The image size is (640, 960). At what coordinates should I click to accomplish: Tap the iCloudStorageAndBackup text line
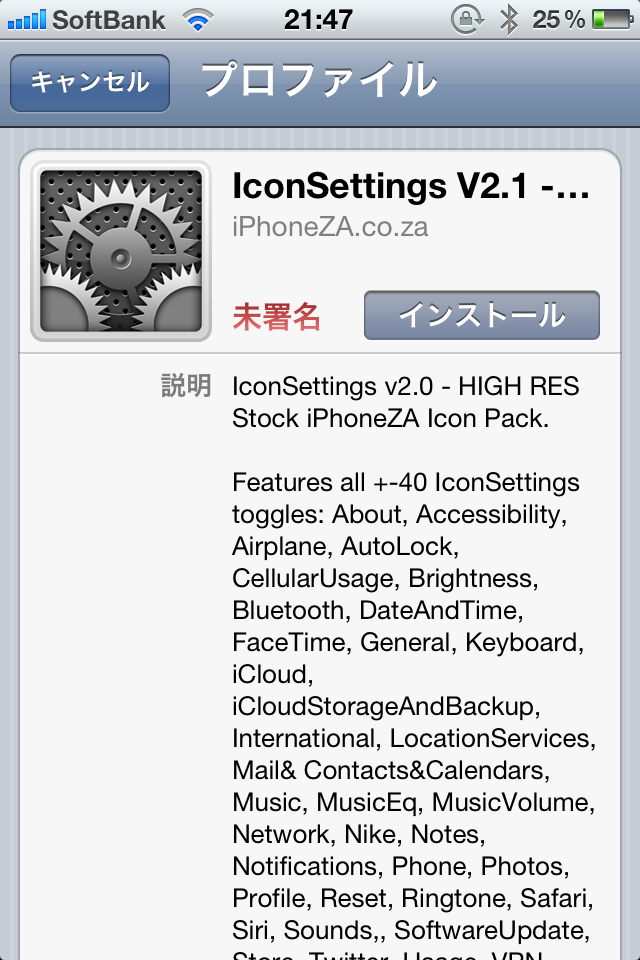coord(386,707)
